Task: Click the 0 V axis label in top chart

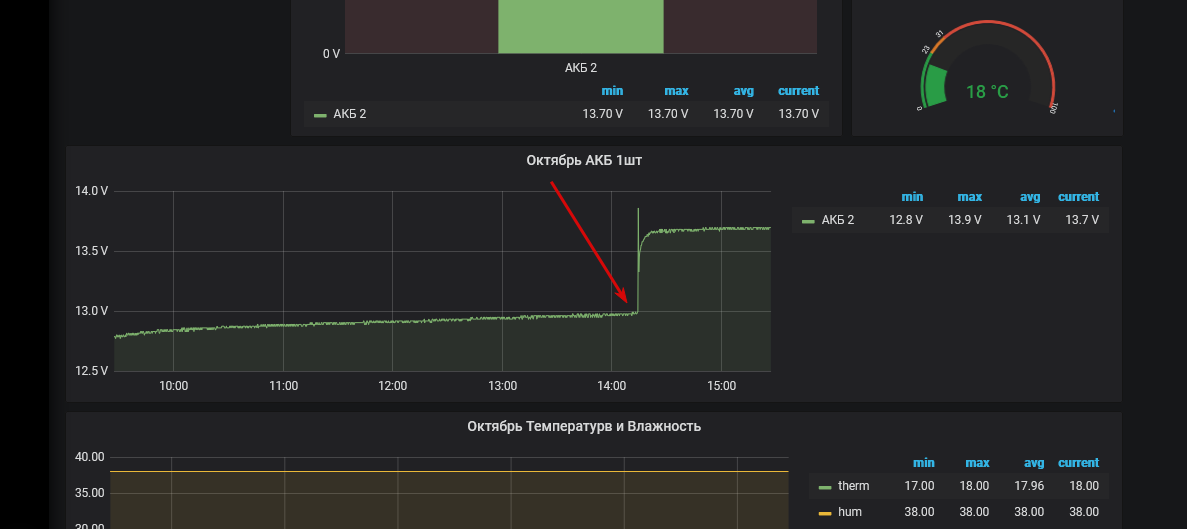Action: click(332, 54)
